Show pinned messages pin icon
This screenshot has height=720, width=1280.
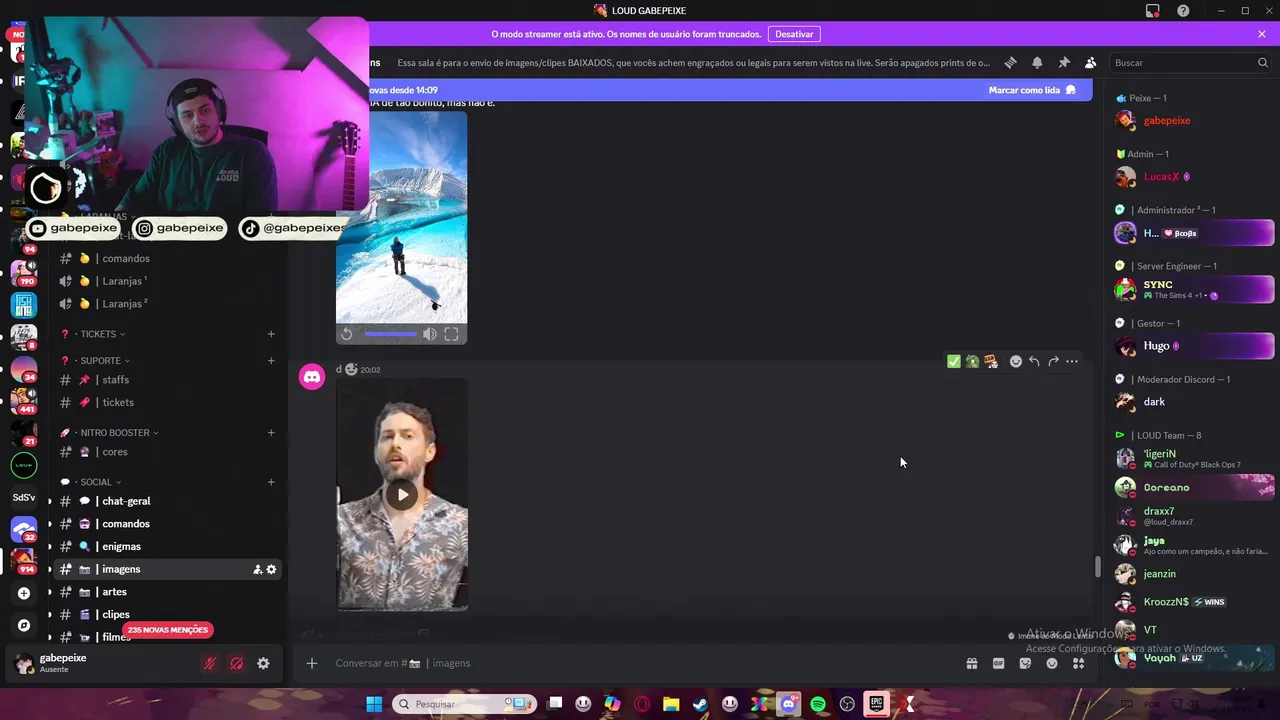point(1064,62)
